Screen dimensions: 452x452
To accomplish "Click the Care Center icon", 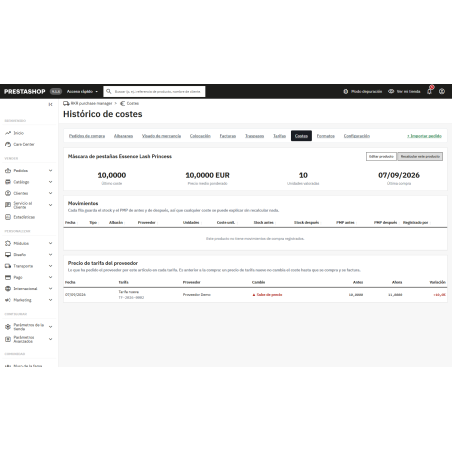I will (x=8, y=144).
